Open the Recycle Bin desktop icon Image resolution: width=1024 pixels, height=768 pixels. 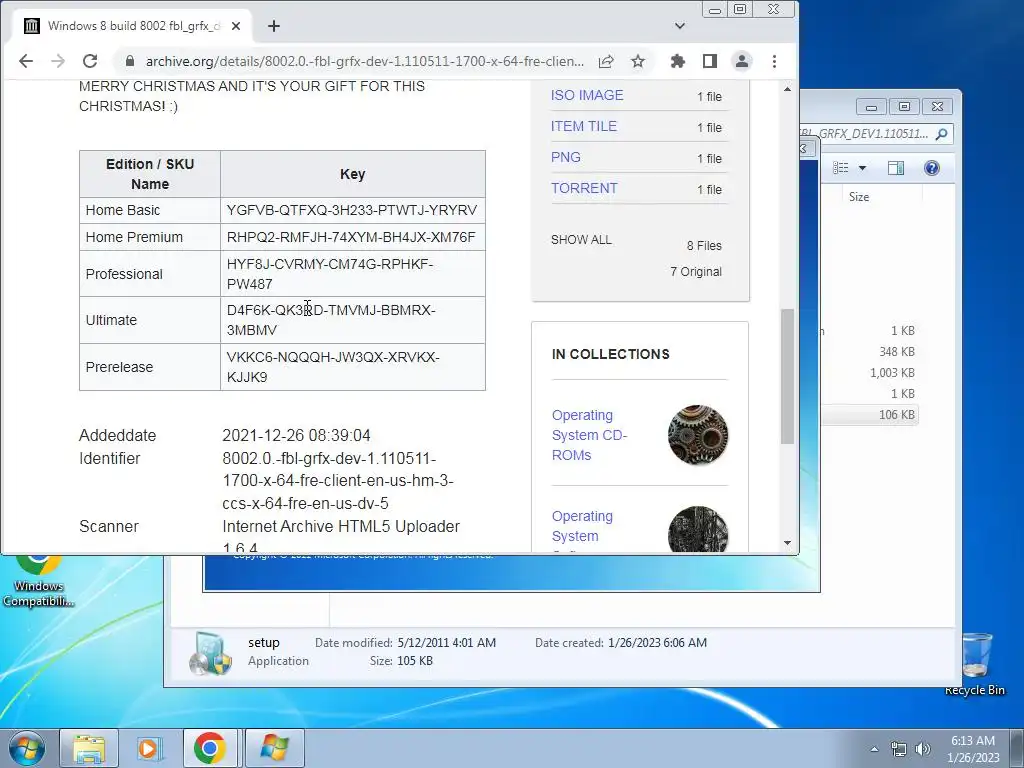click(974, 663)
